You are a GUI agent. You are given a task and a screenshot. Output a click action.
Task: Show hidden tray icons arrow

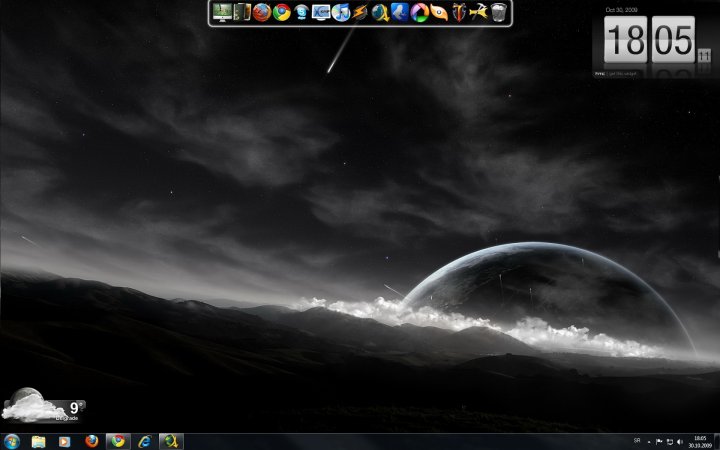pyautogui.click(x=649, y=442)
